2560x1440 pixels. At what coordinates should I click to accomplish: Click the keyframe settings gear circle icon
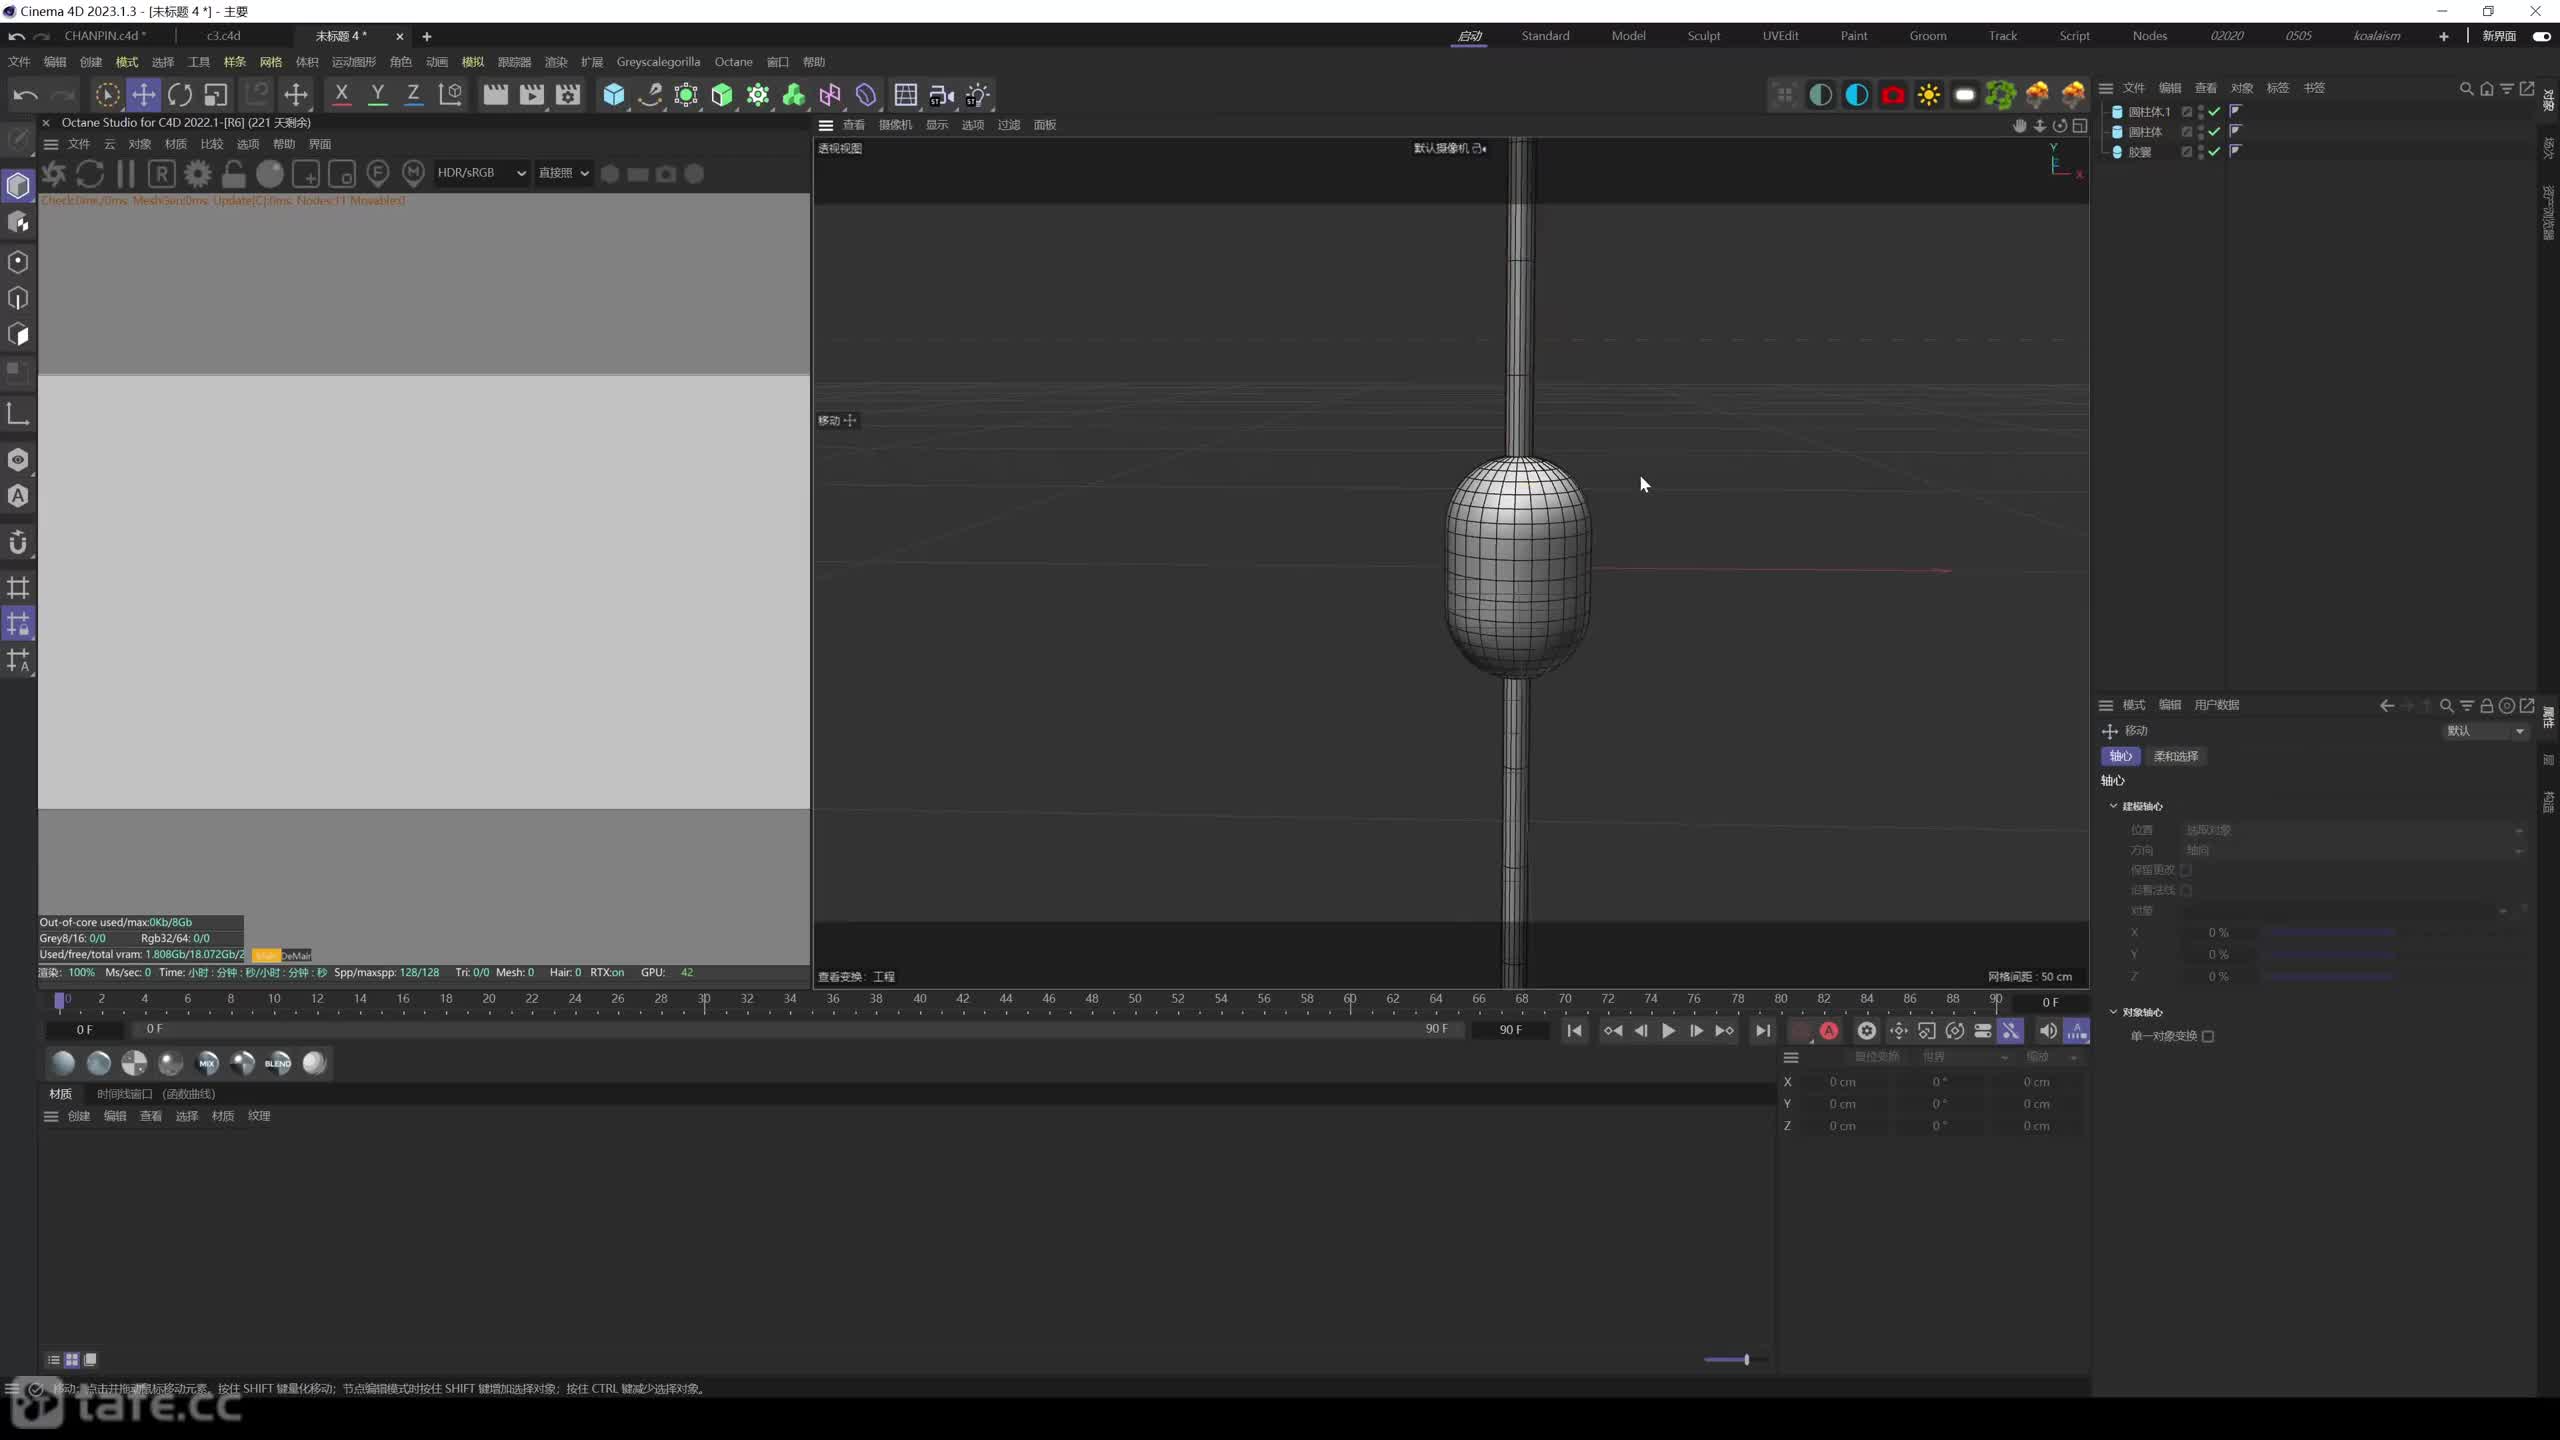pyautogui.click(x=1867, y=1031)
